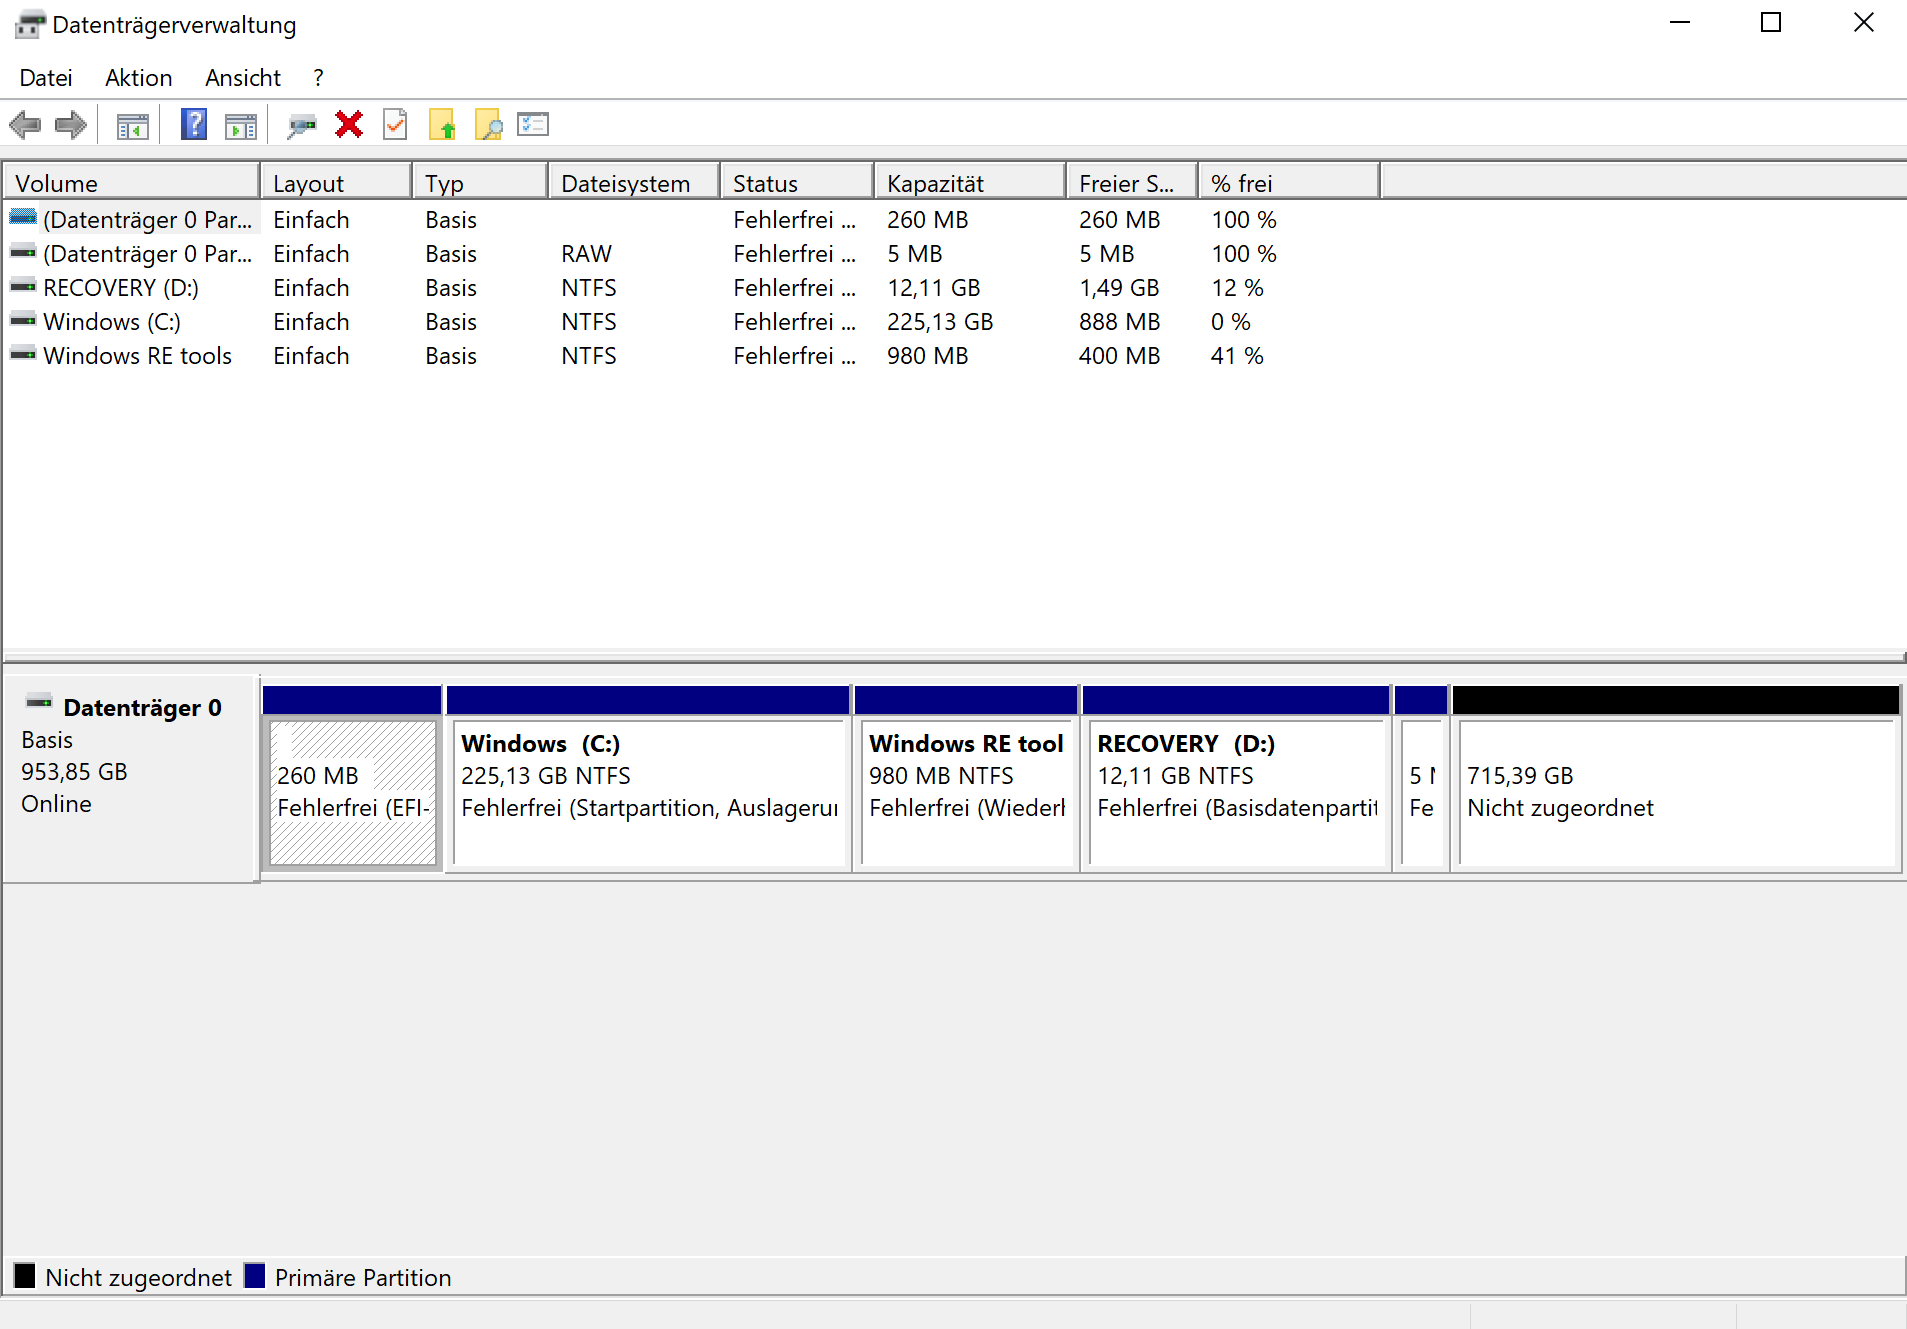Click the 12 % free cell

coord(1238,288)
